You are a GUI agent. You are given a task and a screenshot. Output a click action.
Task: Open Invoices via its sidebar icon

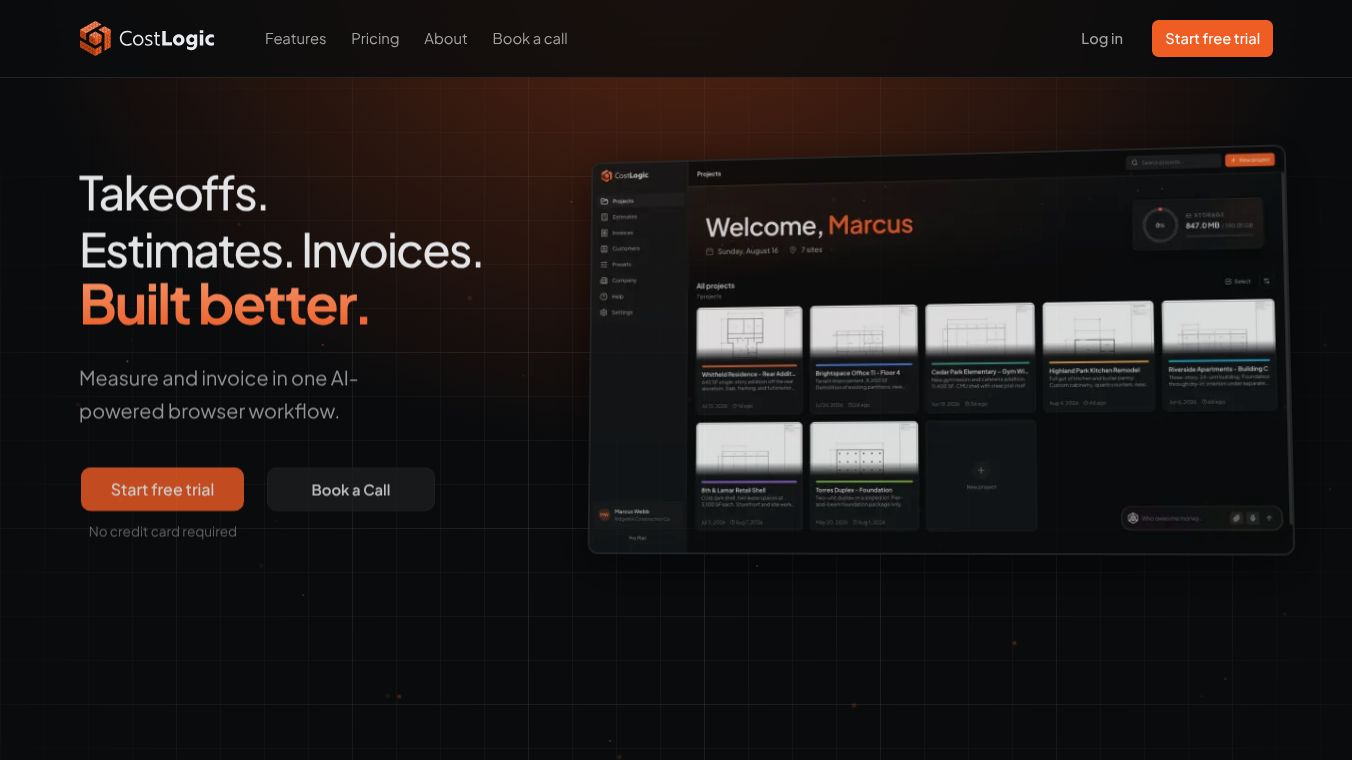click(604, 233)
